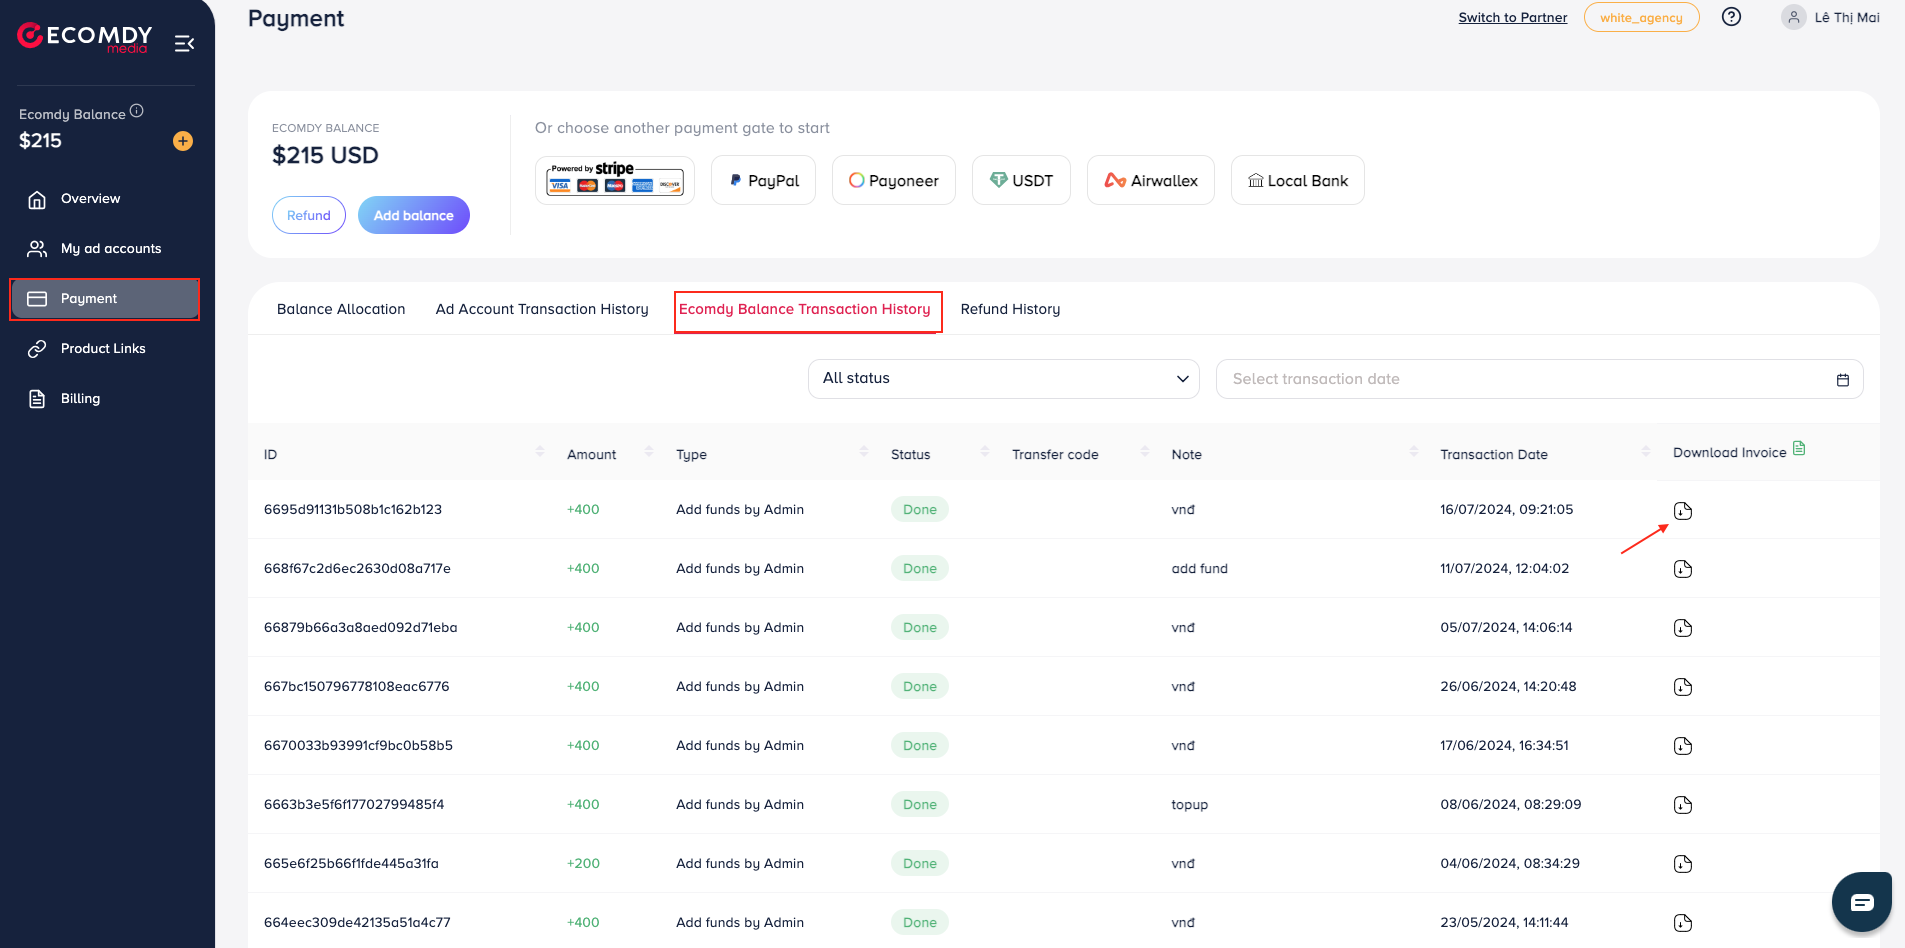Sort by Transaction Date column arrows
The width and height of the screenshot is (1905, 948).
(x=1646, y=452)
